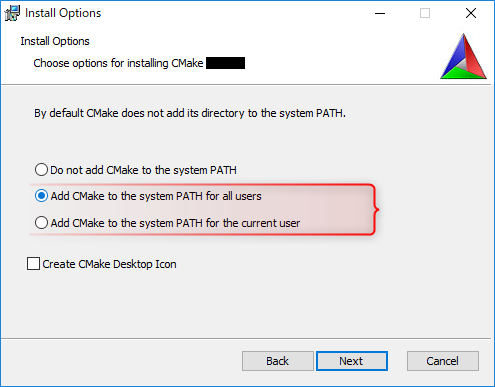Image resolution: width=495 pixels, height=387 pixels.
Task: Click the 'Install Options' title bar text
Action: [63, 13]
